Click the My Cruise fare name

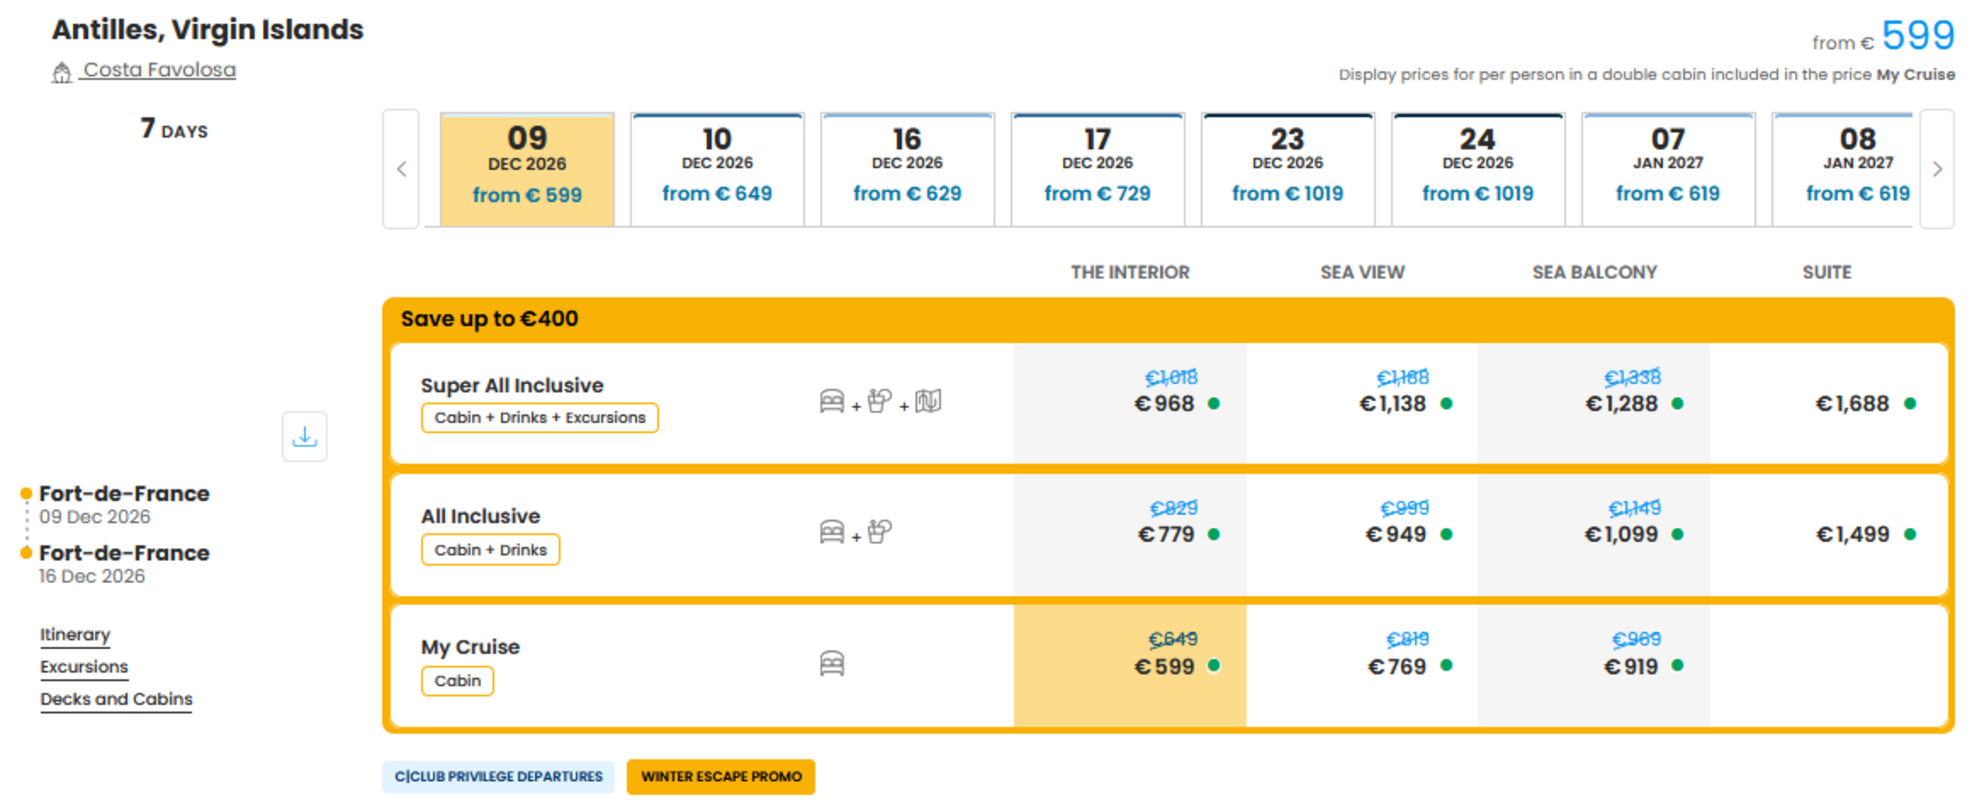click(470, 647)
